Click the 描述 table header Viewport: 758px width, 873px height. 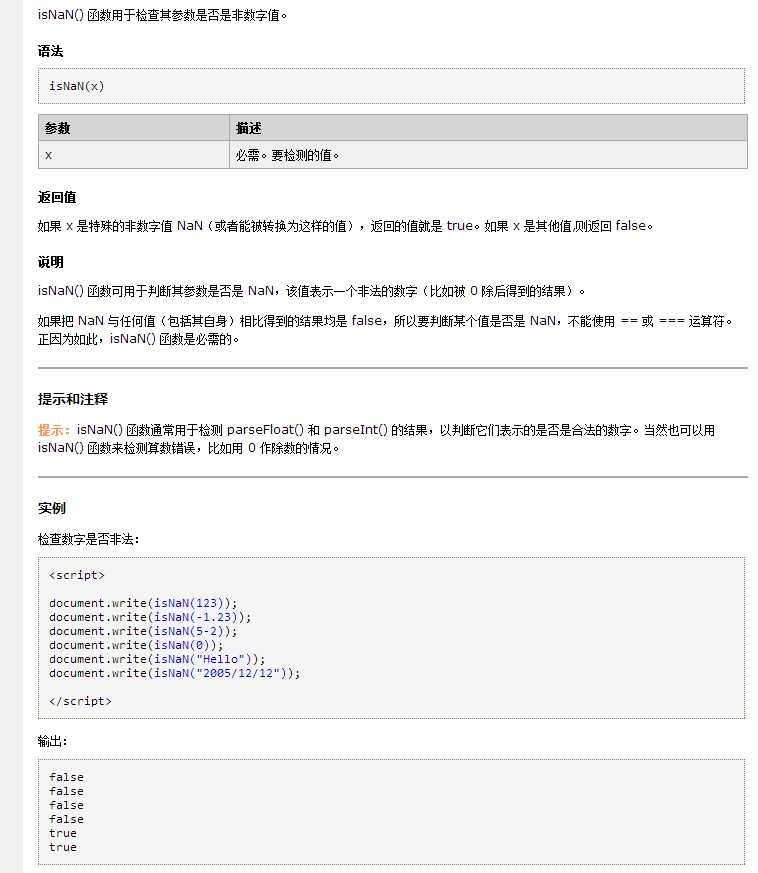click(x=488, y=128)
